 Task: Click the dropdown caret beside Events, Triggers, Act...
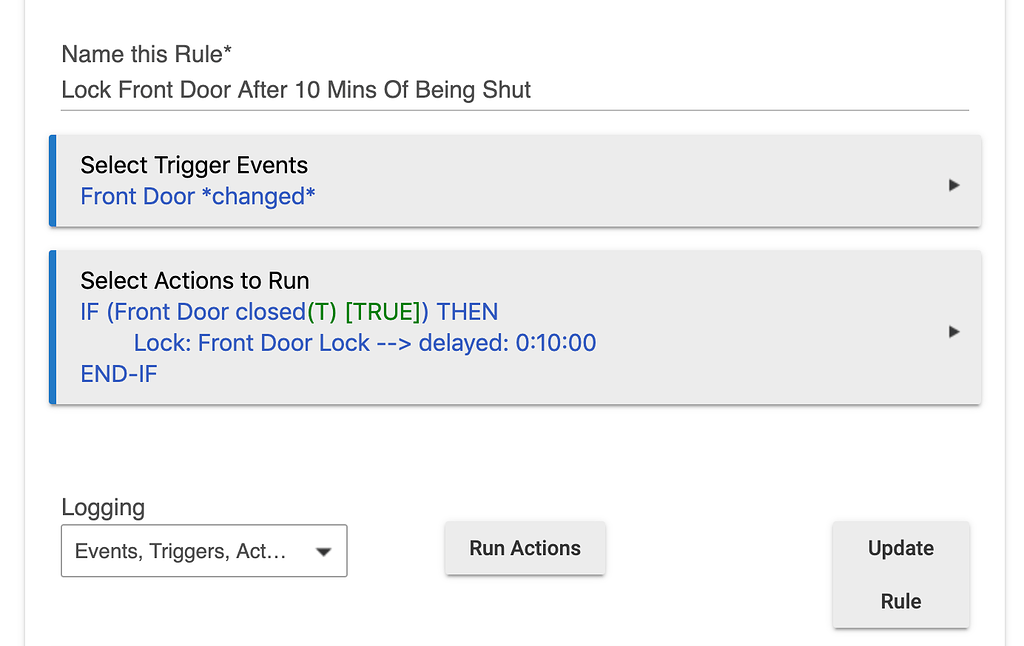(325, 551)
